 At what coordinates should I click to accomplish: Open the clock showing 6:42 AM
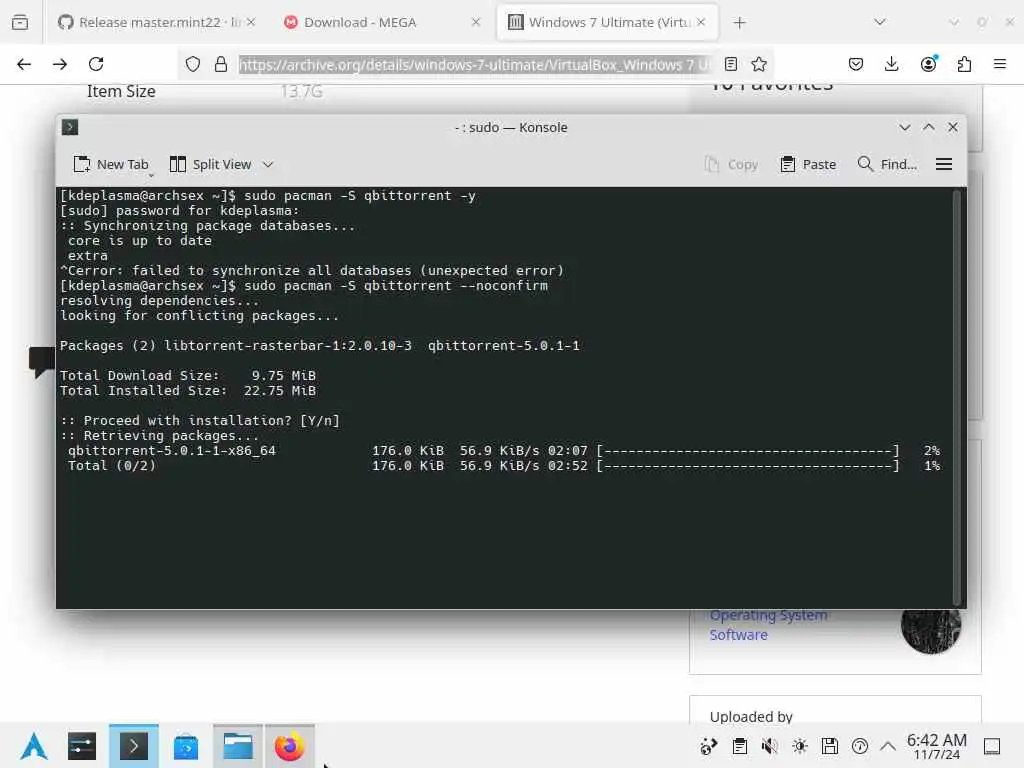pyautogui.click(x=936, y=746)
